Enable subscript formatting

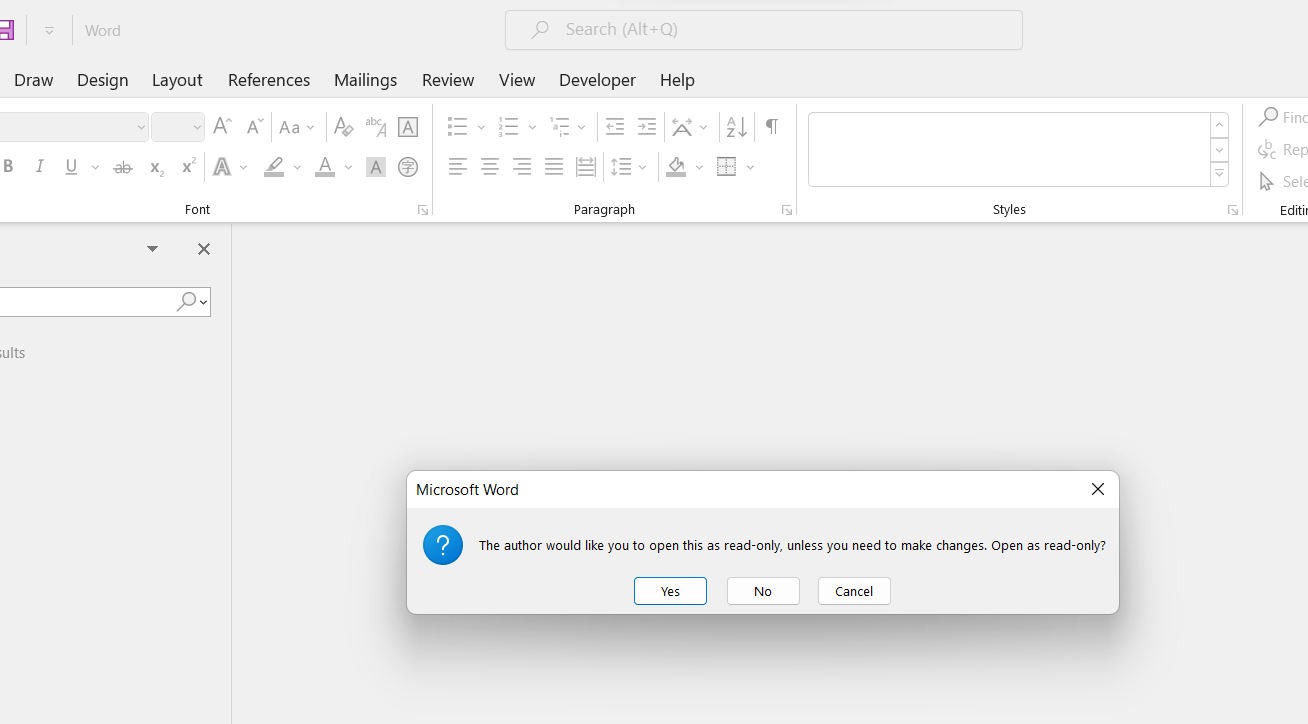pyautogui.click(x=155, y=167)
